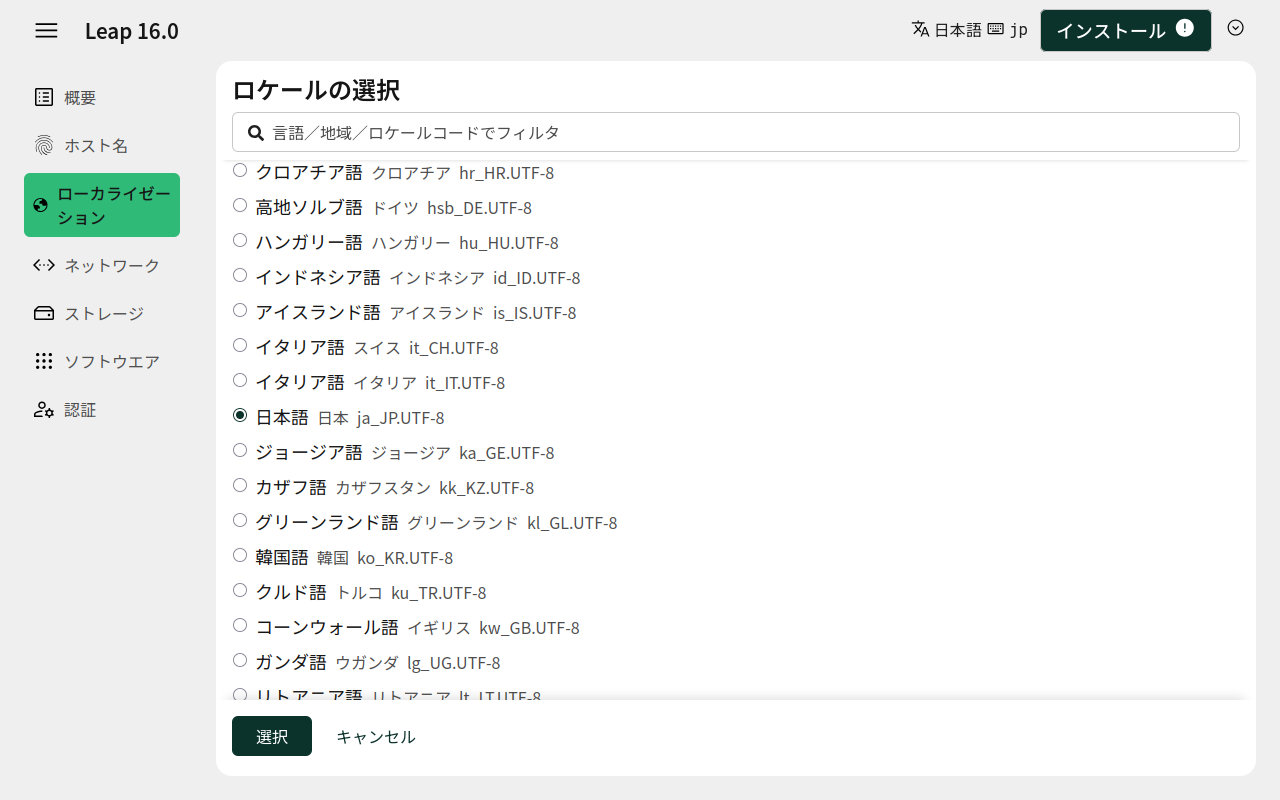Click the user-gear icon beside 認証
The image size is (1280, 800).
pos(44,409)
